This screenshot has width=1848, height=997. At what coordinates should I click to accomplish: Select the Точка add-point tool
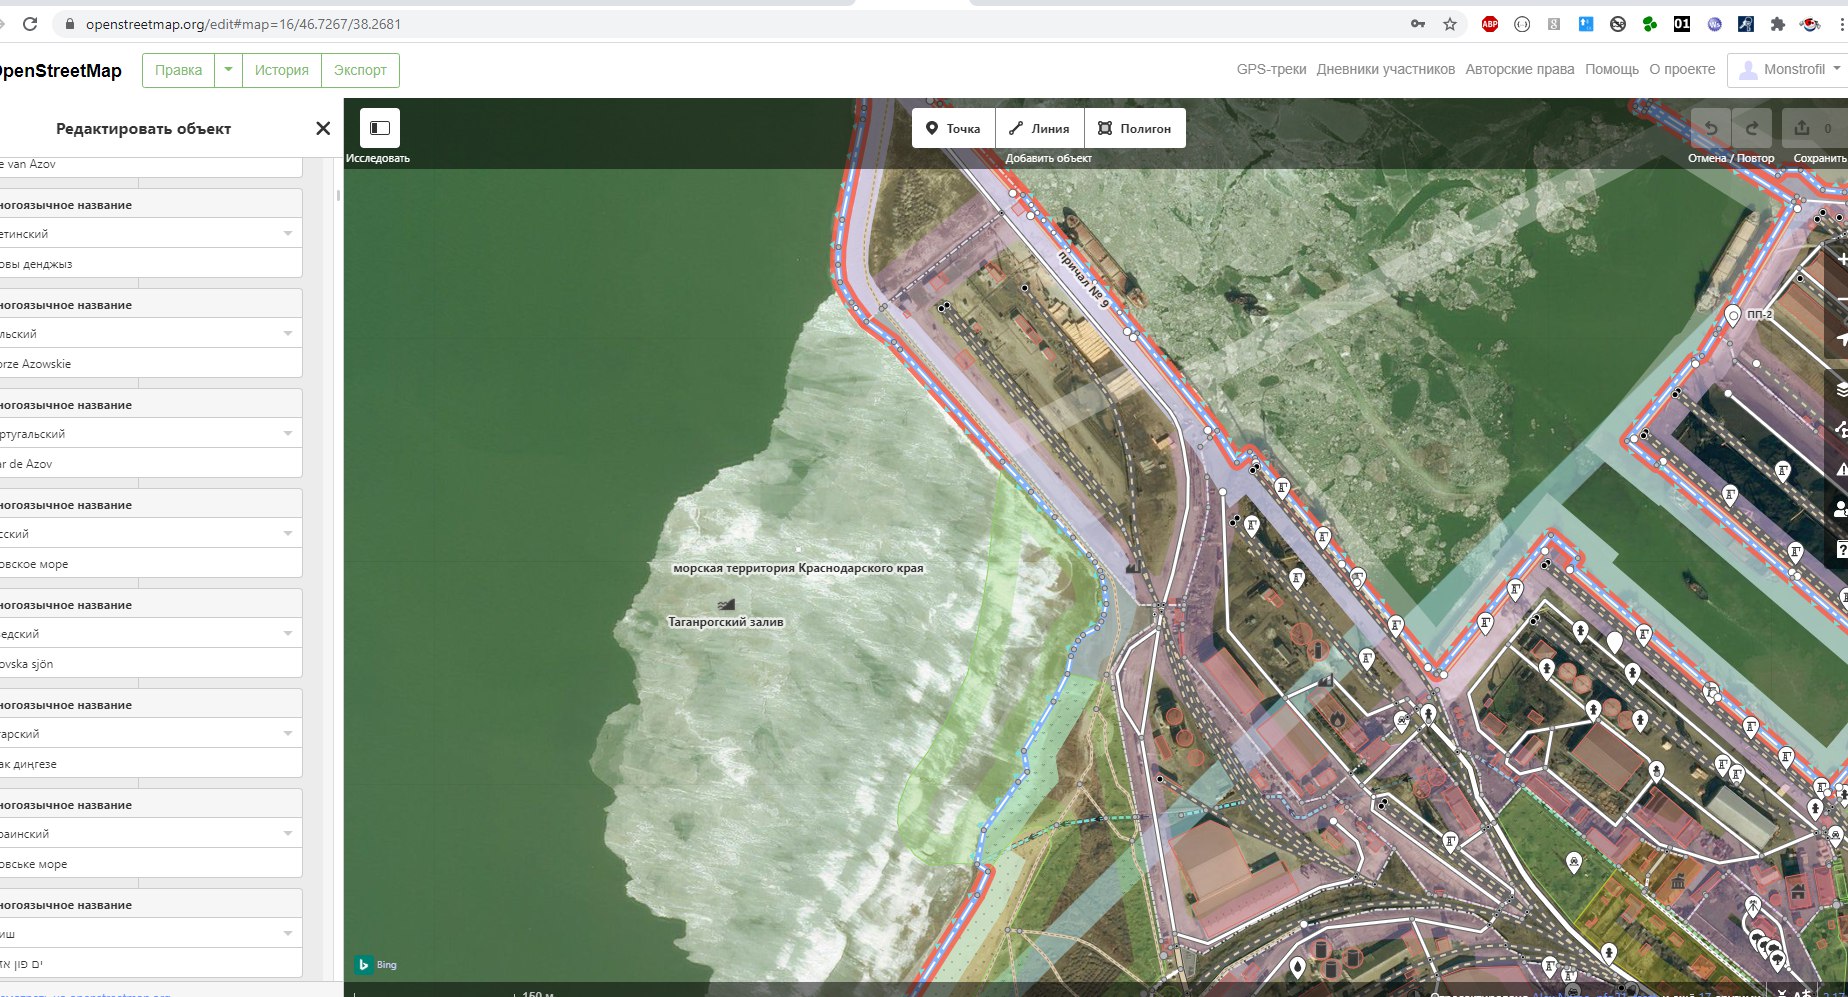953,128
